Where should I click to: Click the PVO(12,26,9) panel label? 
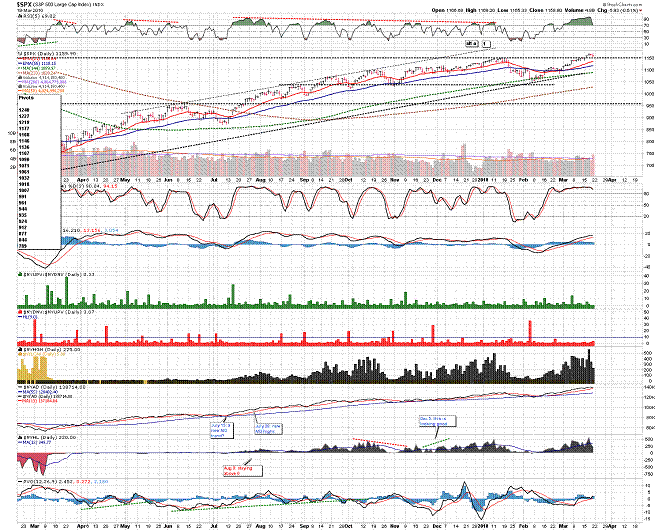point(63,481)
